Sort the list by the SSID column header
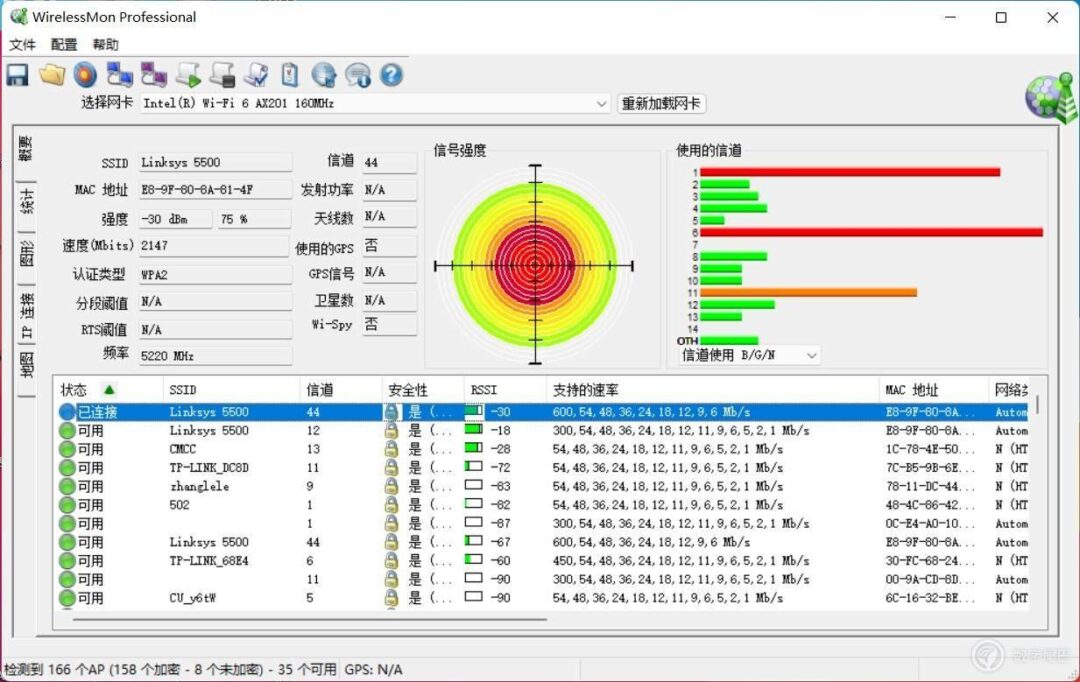 [x=231, y=390]
